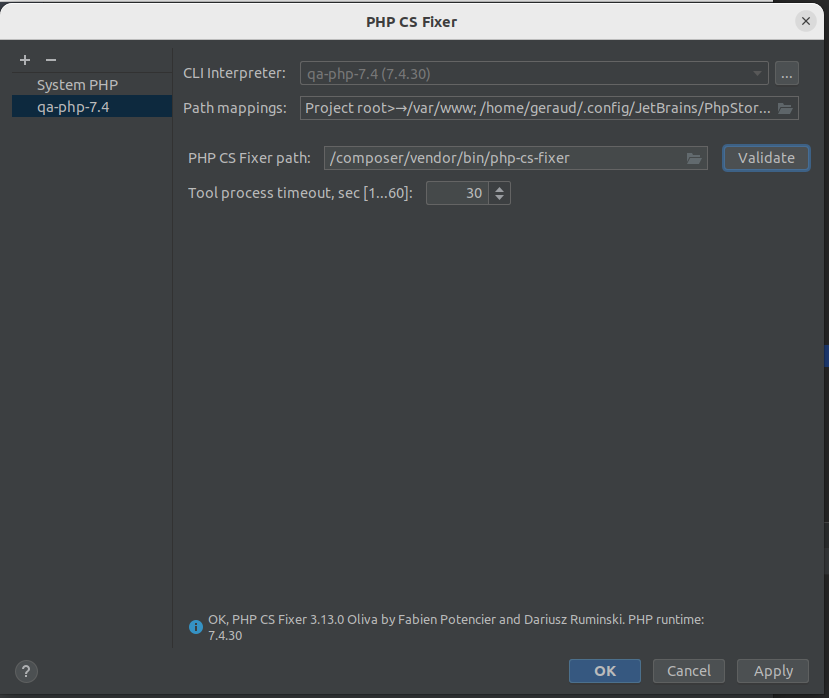Click the 'OK, PHP CS Fixer 3.13.0' message
The height and width of the screenshot is (698, 829).
click(456, 627)
